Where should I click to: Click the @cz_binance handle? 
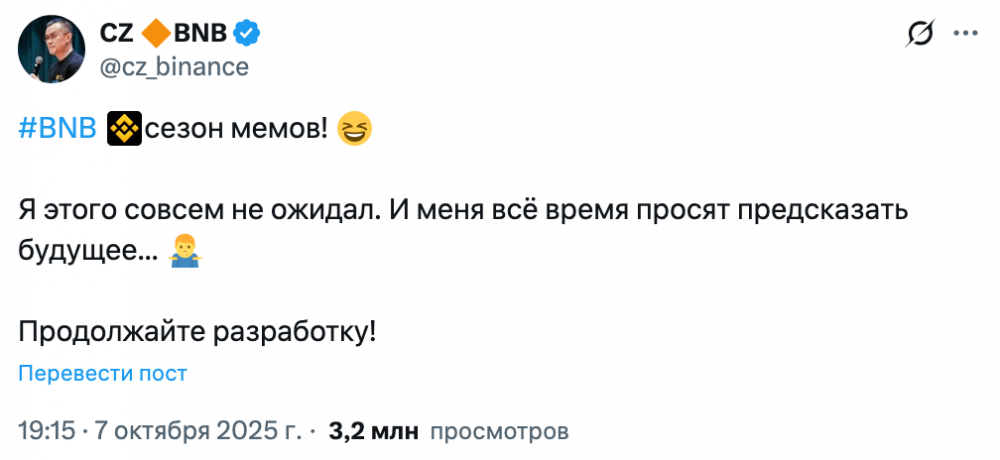point(174,67)
